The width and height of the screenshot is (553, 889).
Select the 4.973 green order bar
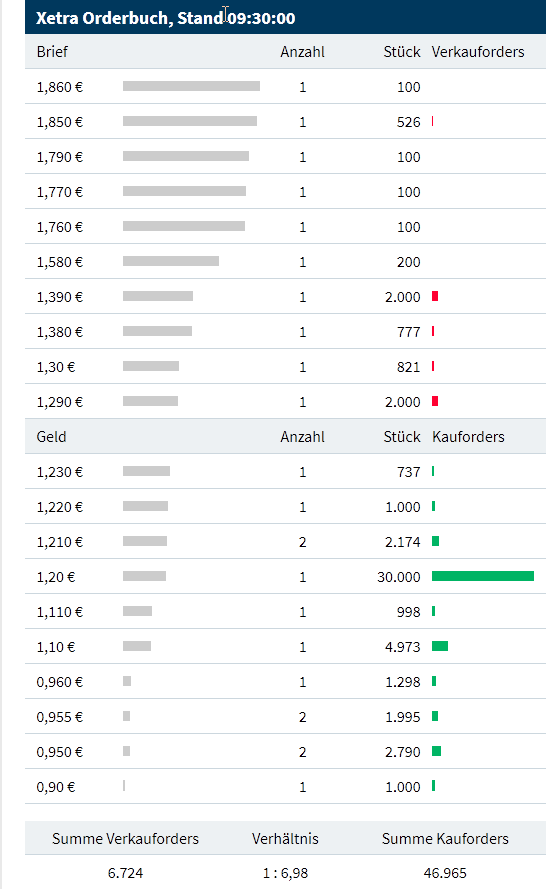[440, 646]
